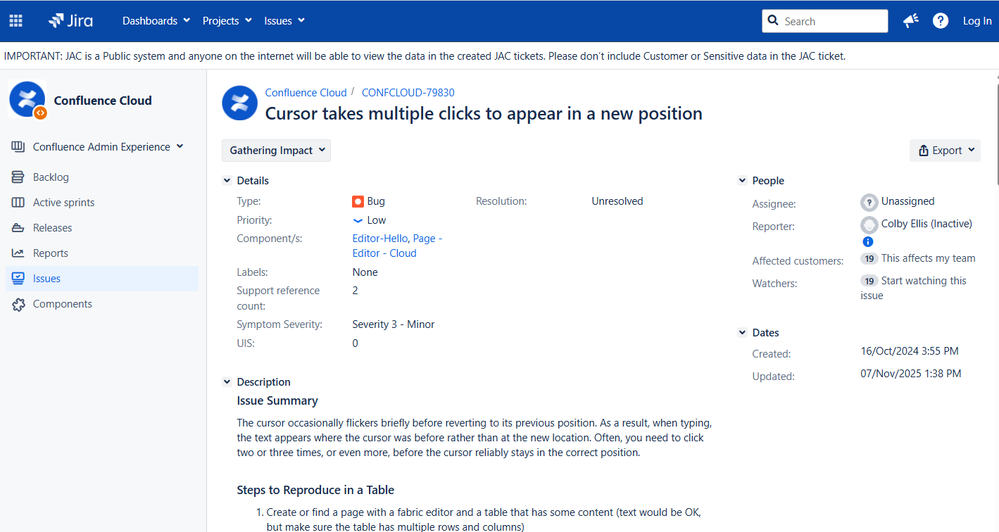Click the Unresolved resolution value
999x532 pixels.
point(617,201)
